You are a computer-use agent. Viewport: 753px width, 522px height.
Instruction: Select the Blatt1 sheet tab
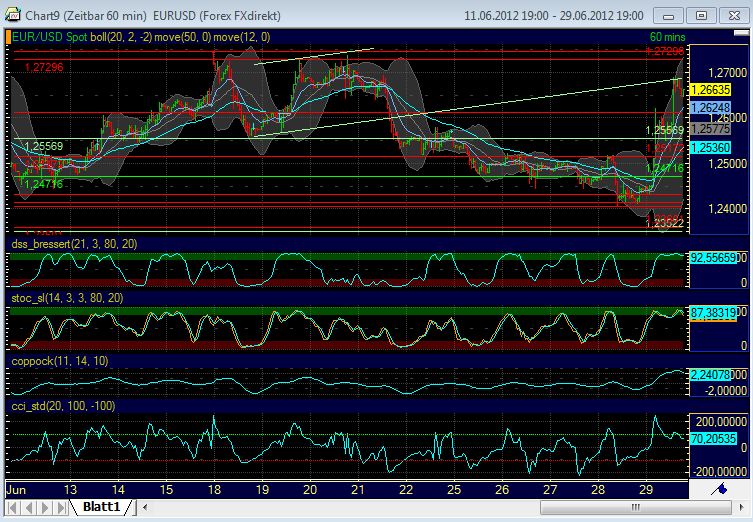coord(101,507)
